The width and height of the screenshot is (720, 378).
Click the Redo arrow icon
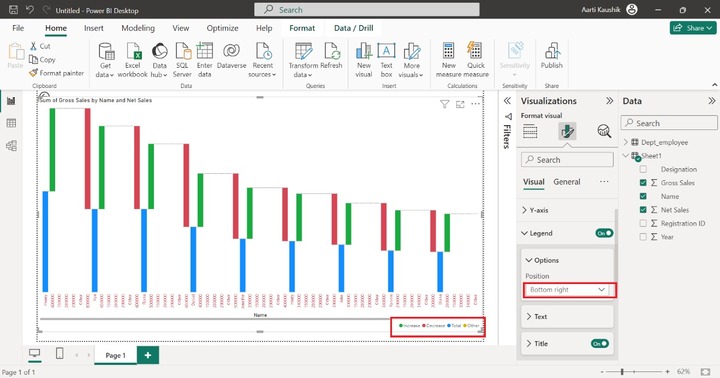coord(46,10)
